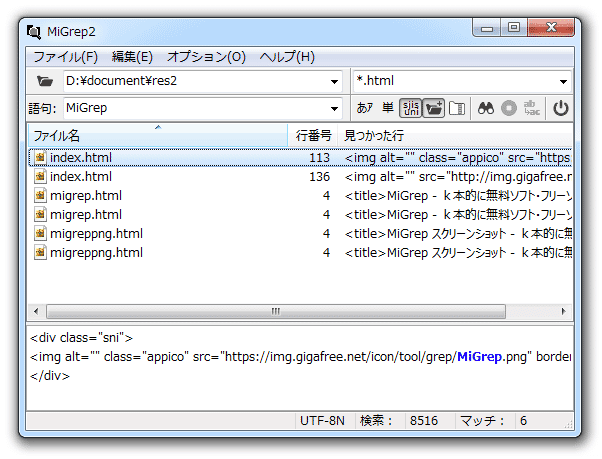Open the 編集(E) menu

[132, 57]
